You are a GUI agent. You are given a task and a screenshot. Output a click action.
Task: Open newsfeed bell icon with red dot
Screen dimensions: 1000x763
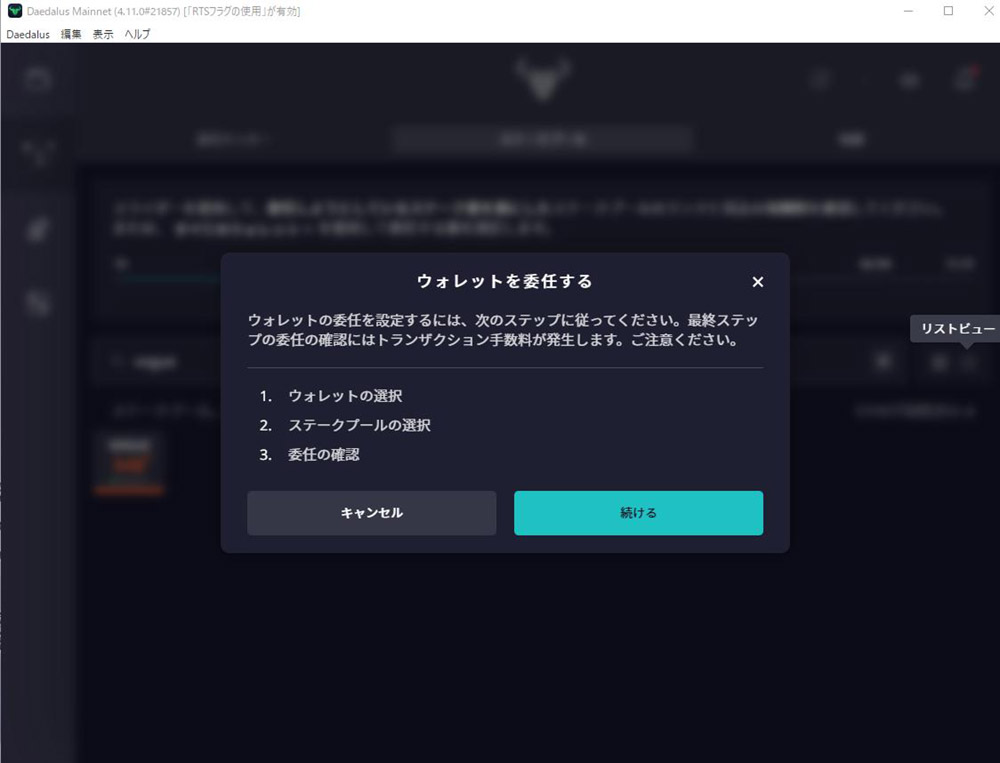pyautogui.click(x=964, y=80)
